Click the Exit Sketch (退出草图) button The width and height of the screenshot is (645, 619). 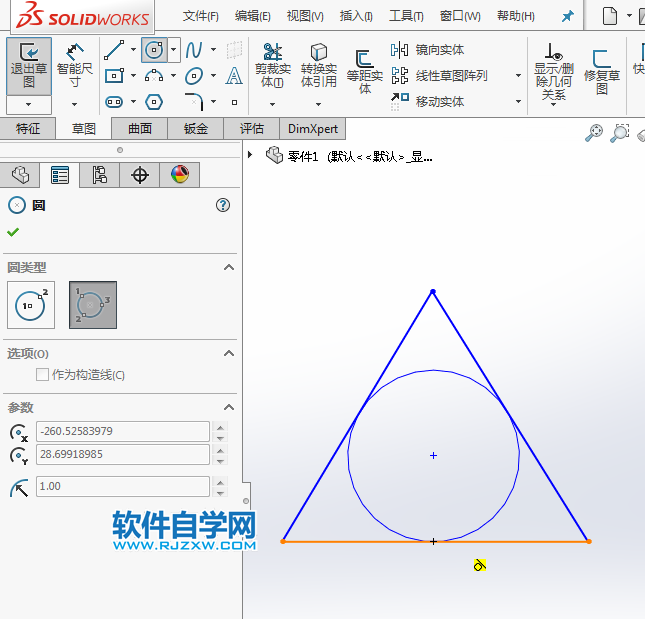pos(29,66)
